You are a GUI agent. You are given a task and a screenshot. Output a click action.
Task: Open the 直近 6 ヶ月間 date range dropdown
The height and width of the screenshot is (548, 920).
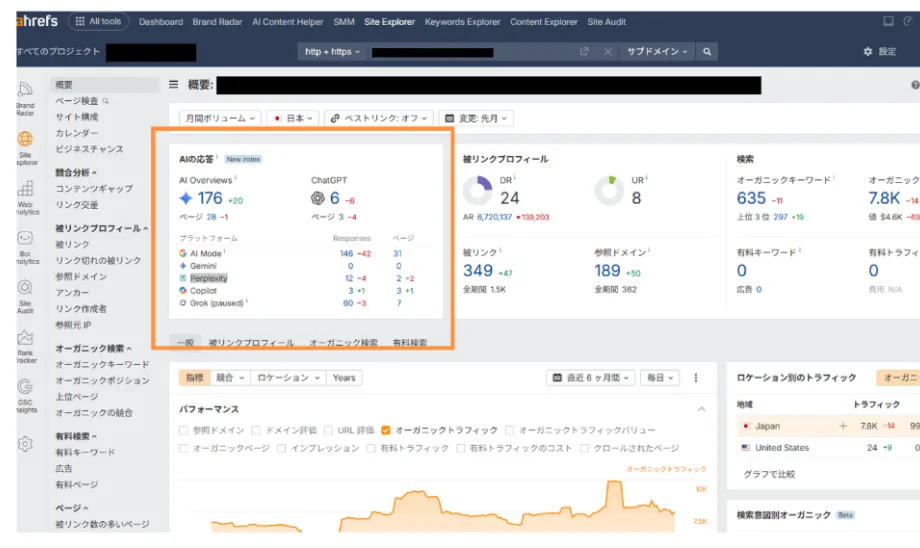591,378
